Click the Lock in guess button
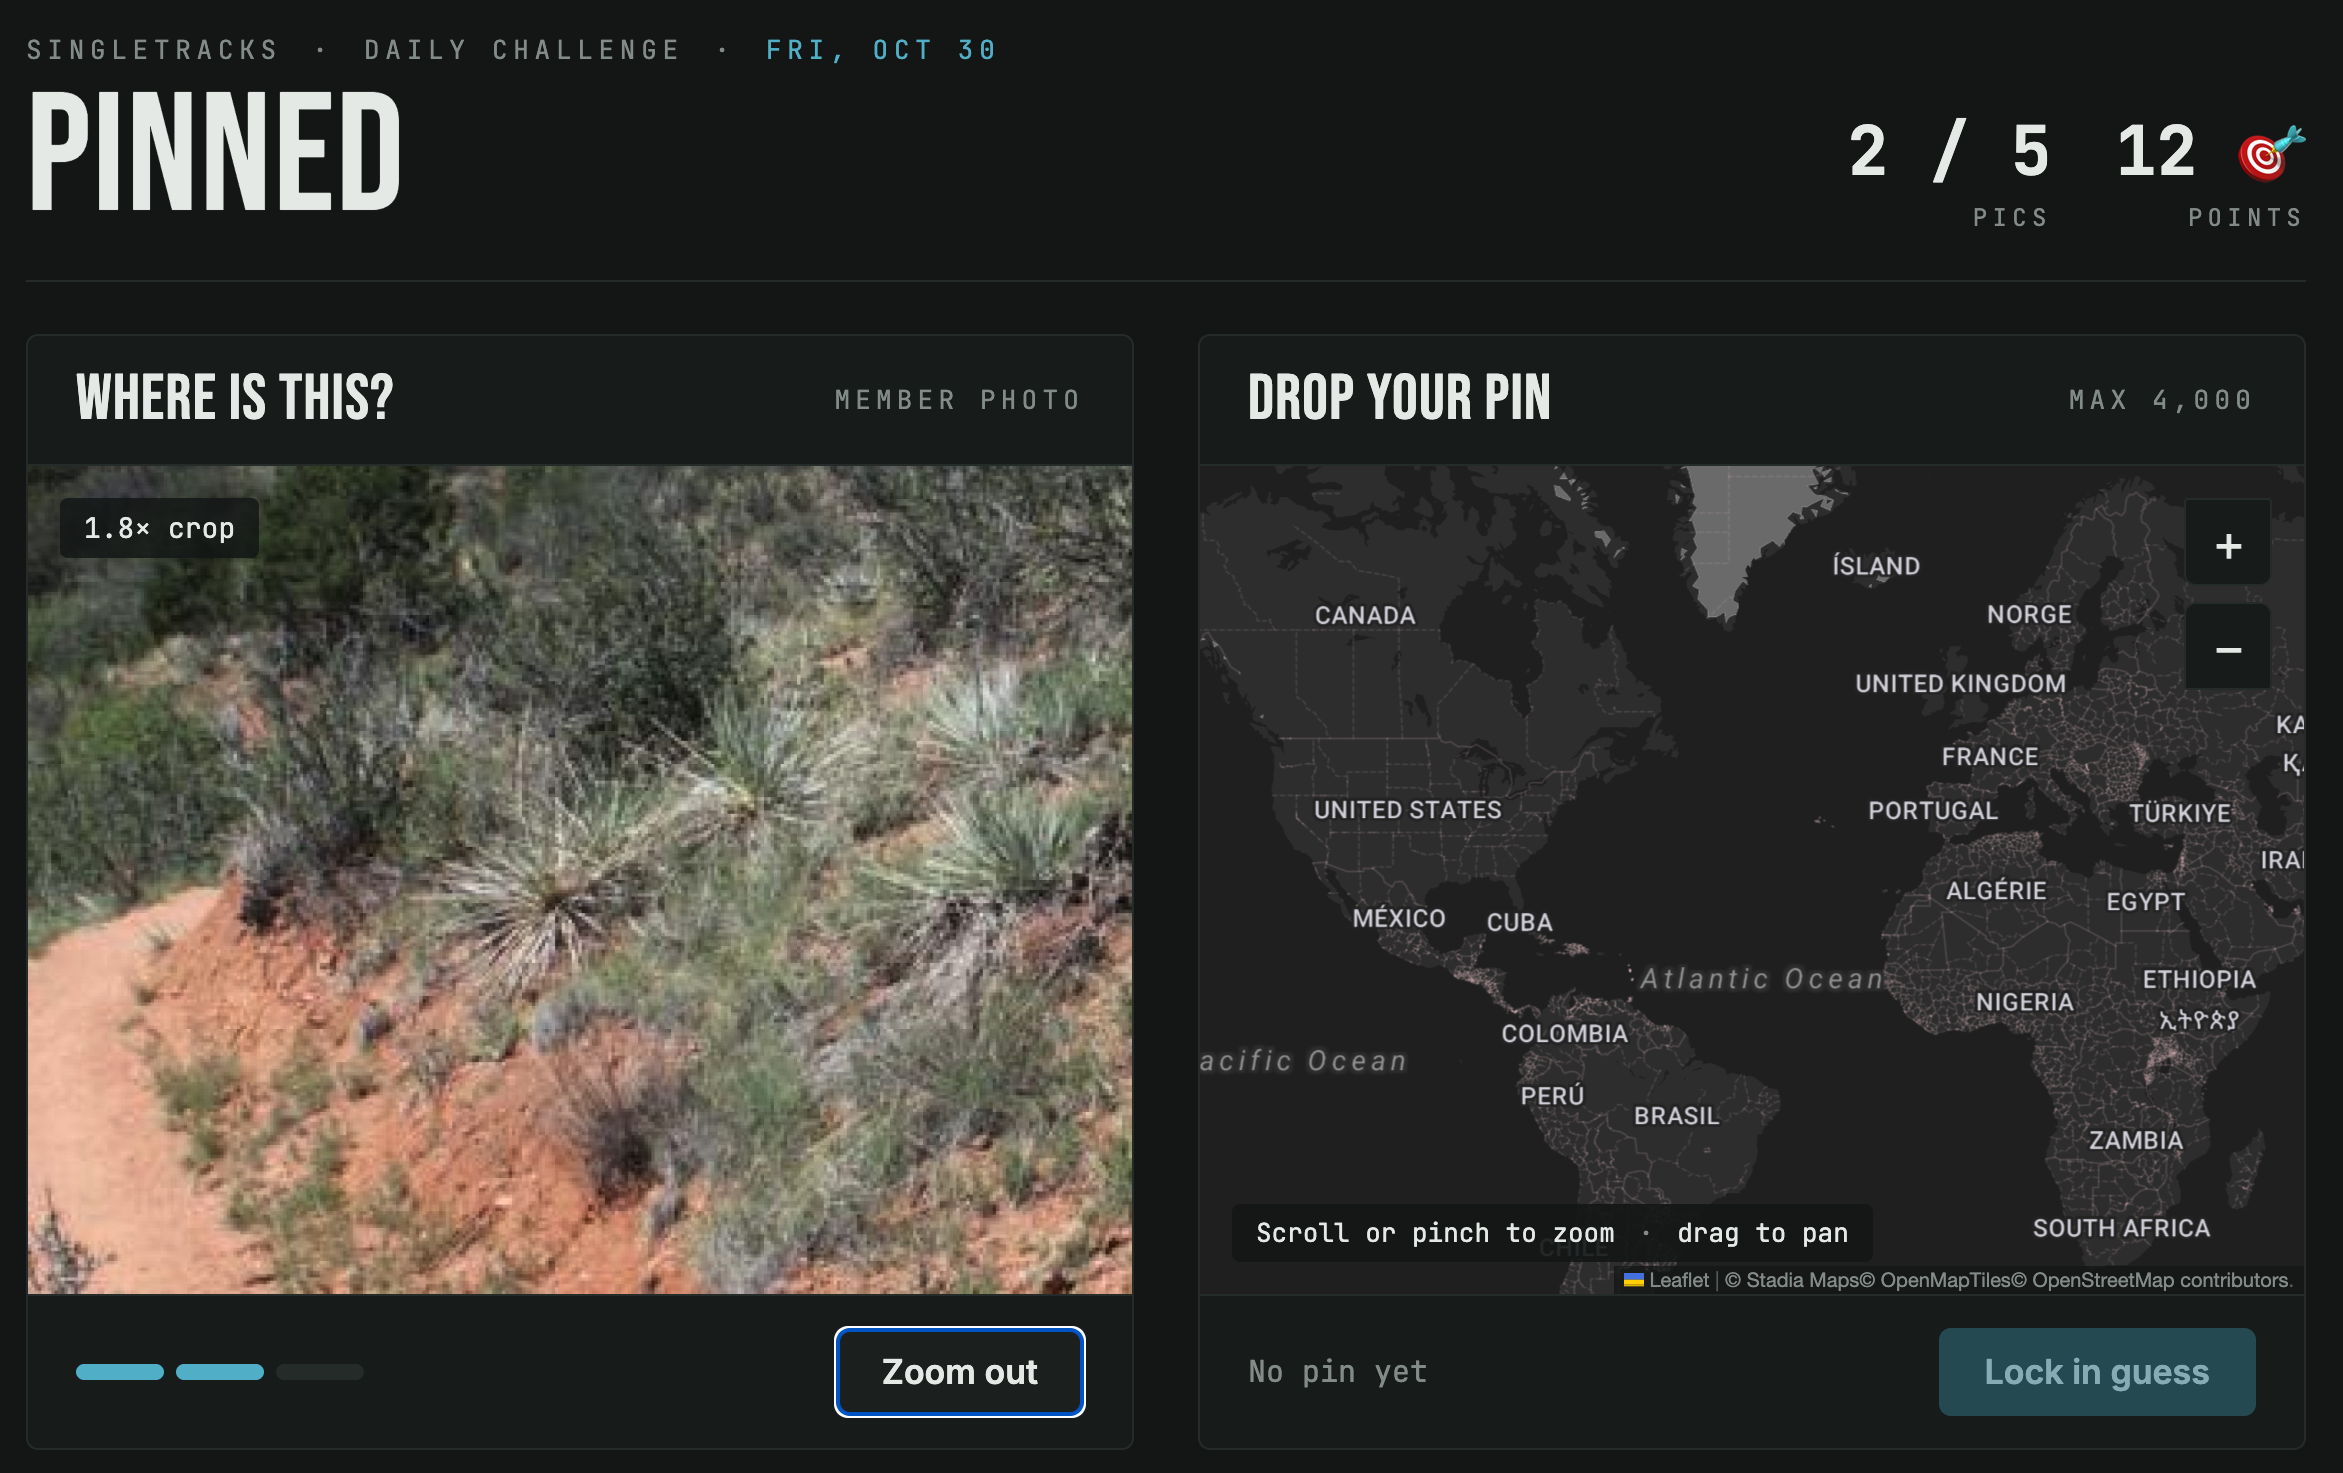 coord(2096,1371)
